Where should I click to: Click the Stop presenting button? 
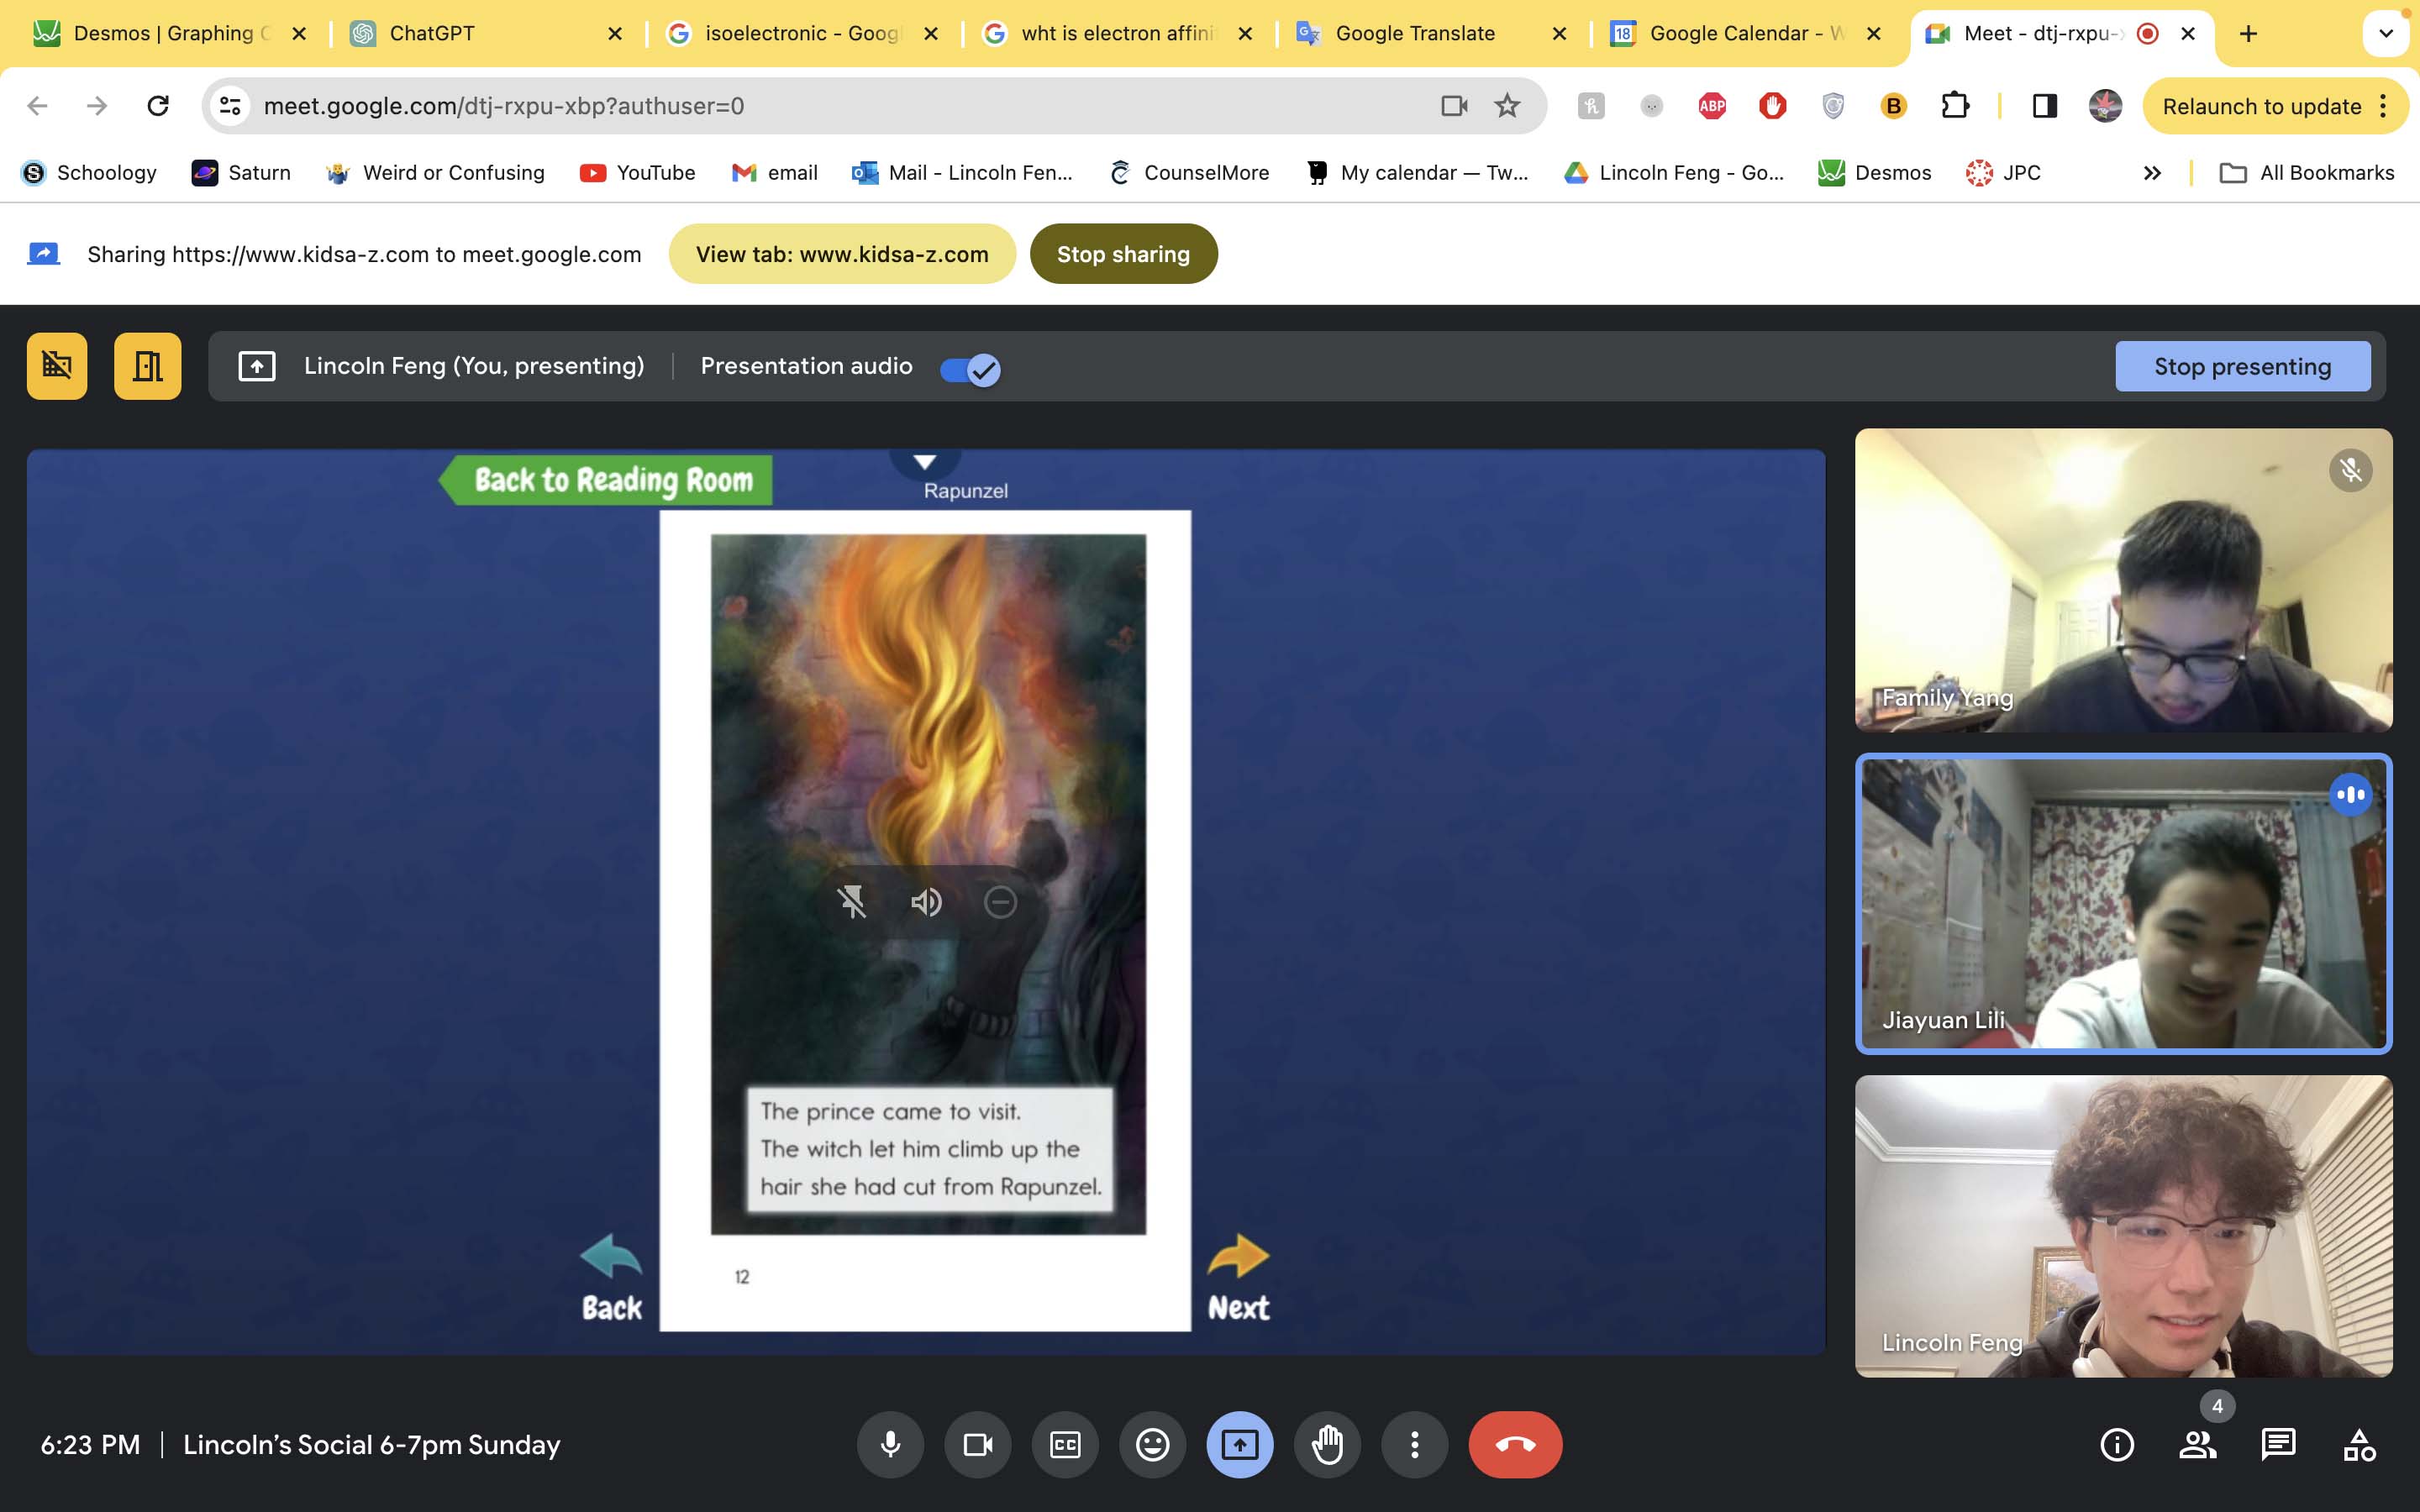tap(2242, 366)
